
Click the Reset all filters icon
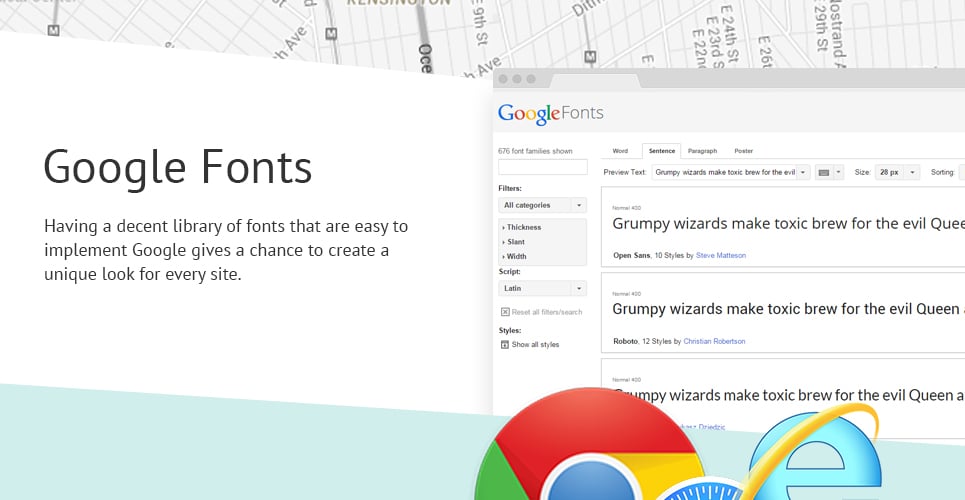[x=505, y=312]
